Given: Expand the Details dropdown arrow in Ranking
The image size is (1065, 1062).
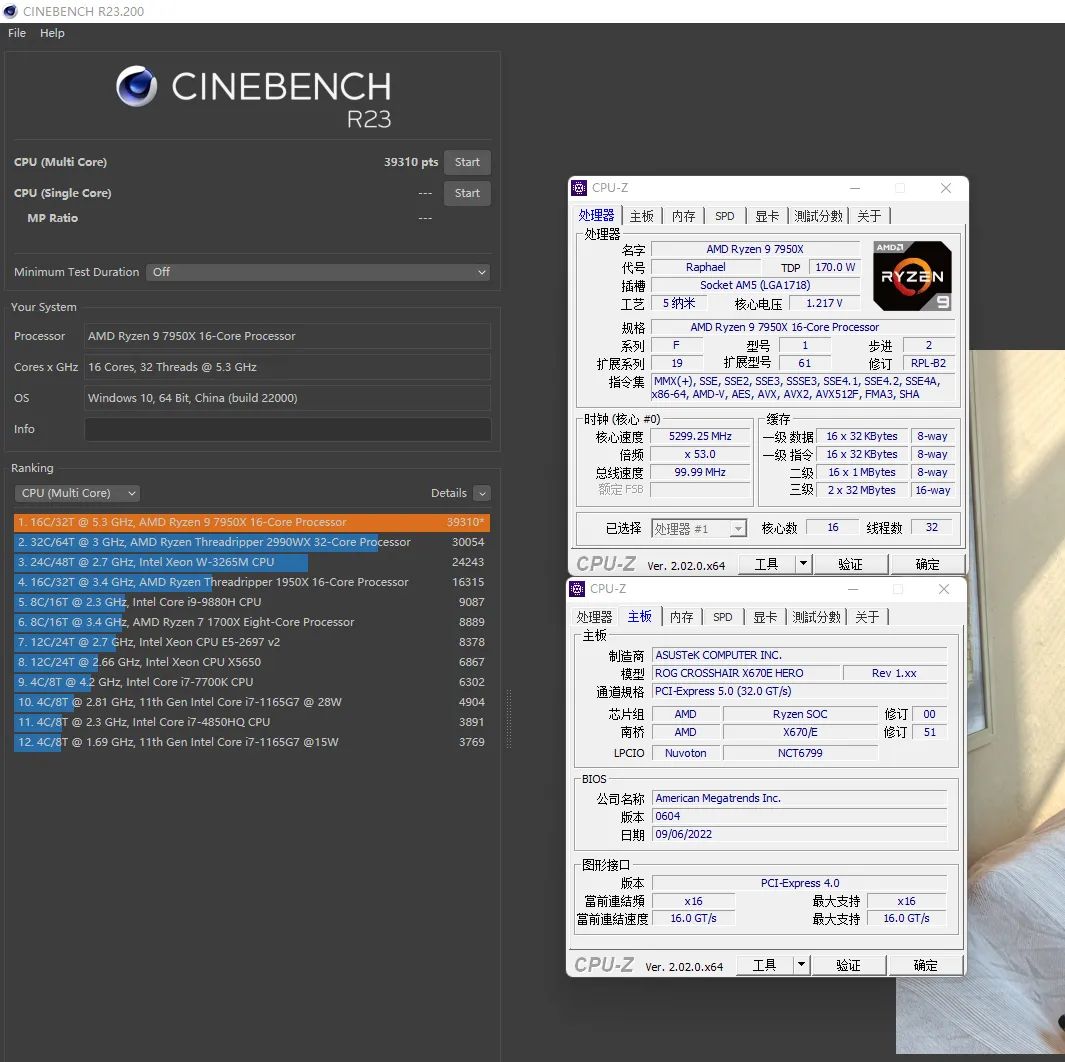Looking at the screenshot, I should 482,493.
